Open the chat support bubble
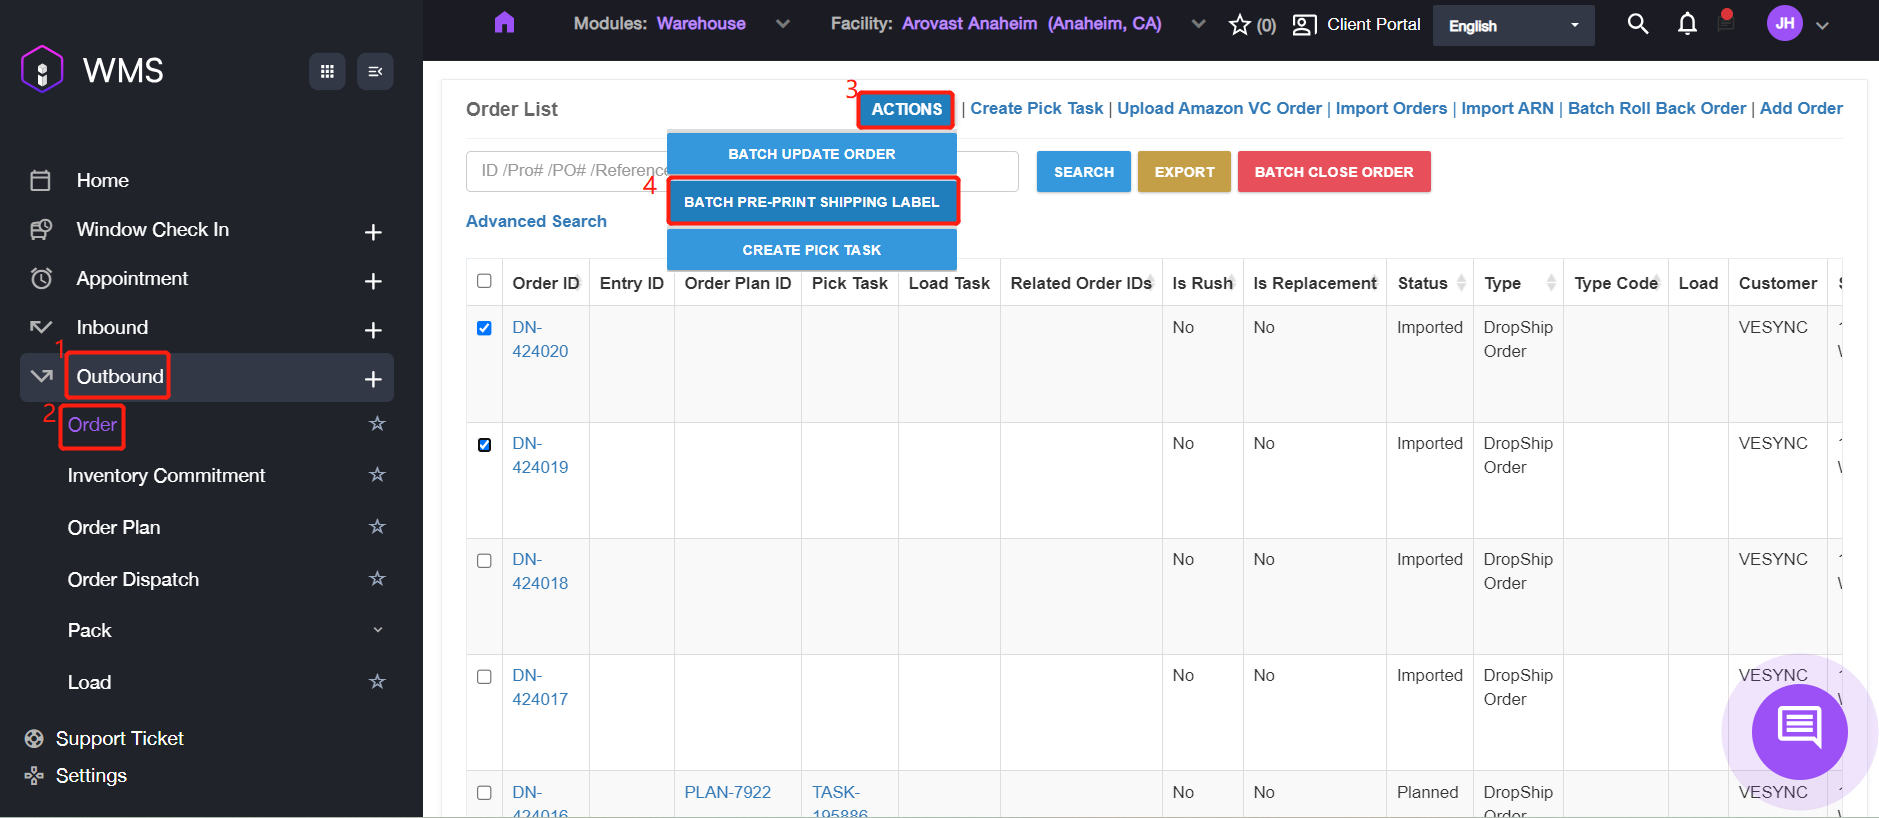The height and width of the screenshot is (818, 1879). tap(1798, 731)
